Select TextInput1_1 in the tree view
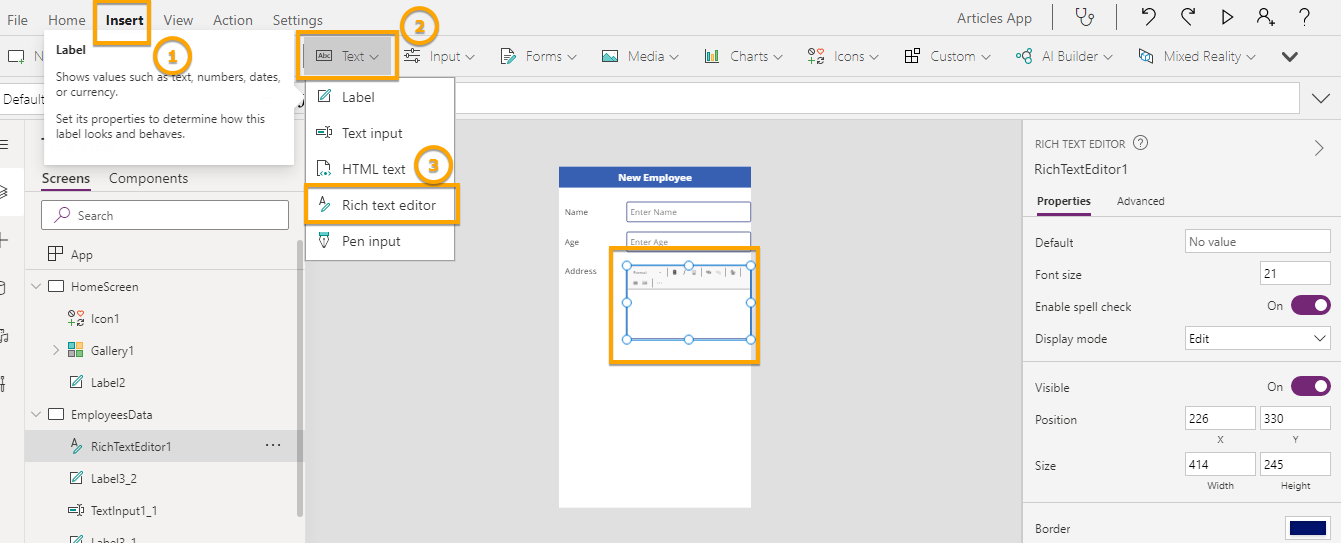Image resolution: width=1341 pixels, height=543 pixels. pos(124,510)
